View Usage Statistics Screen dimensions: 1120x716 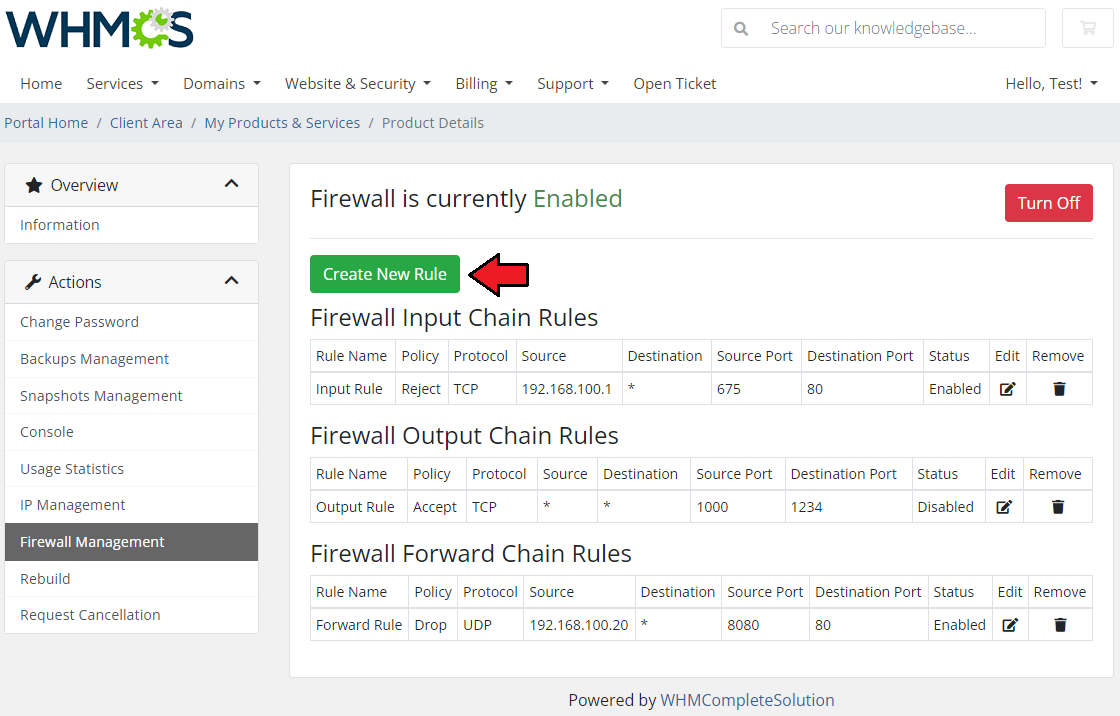(x=131, y=469)
